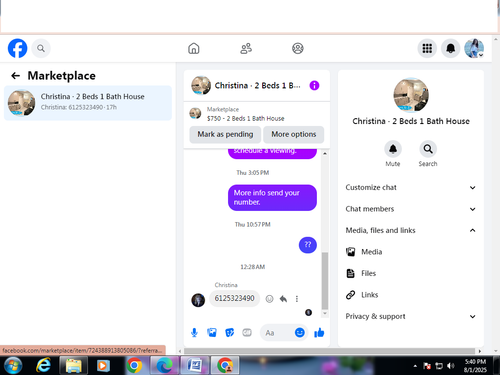500x375 pixels.
Task: Click the '??' message bubble
Action: 308,245
